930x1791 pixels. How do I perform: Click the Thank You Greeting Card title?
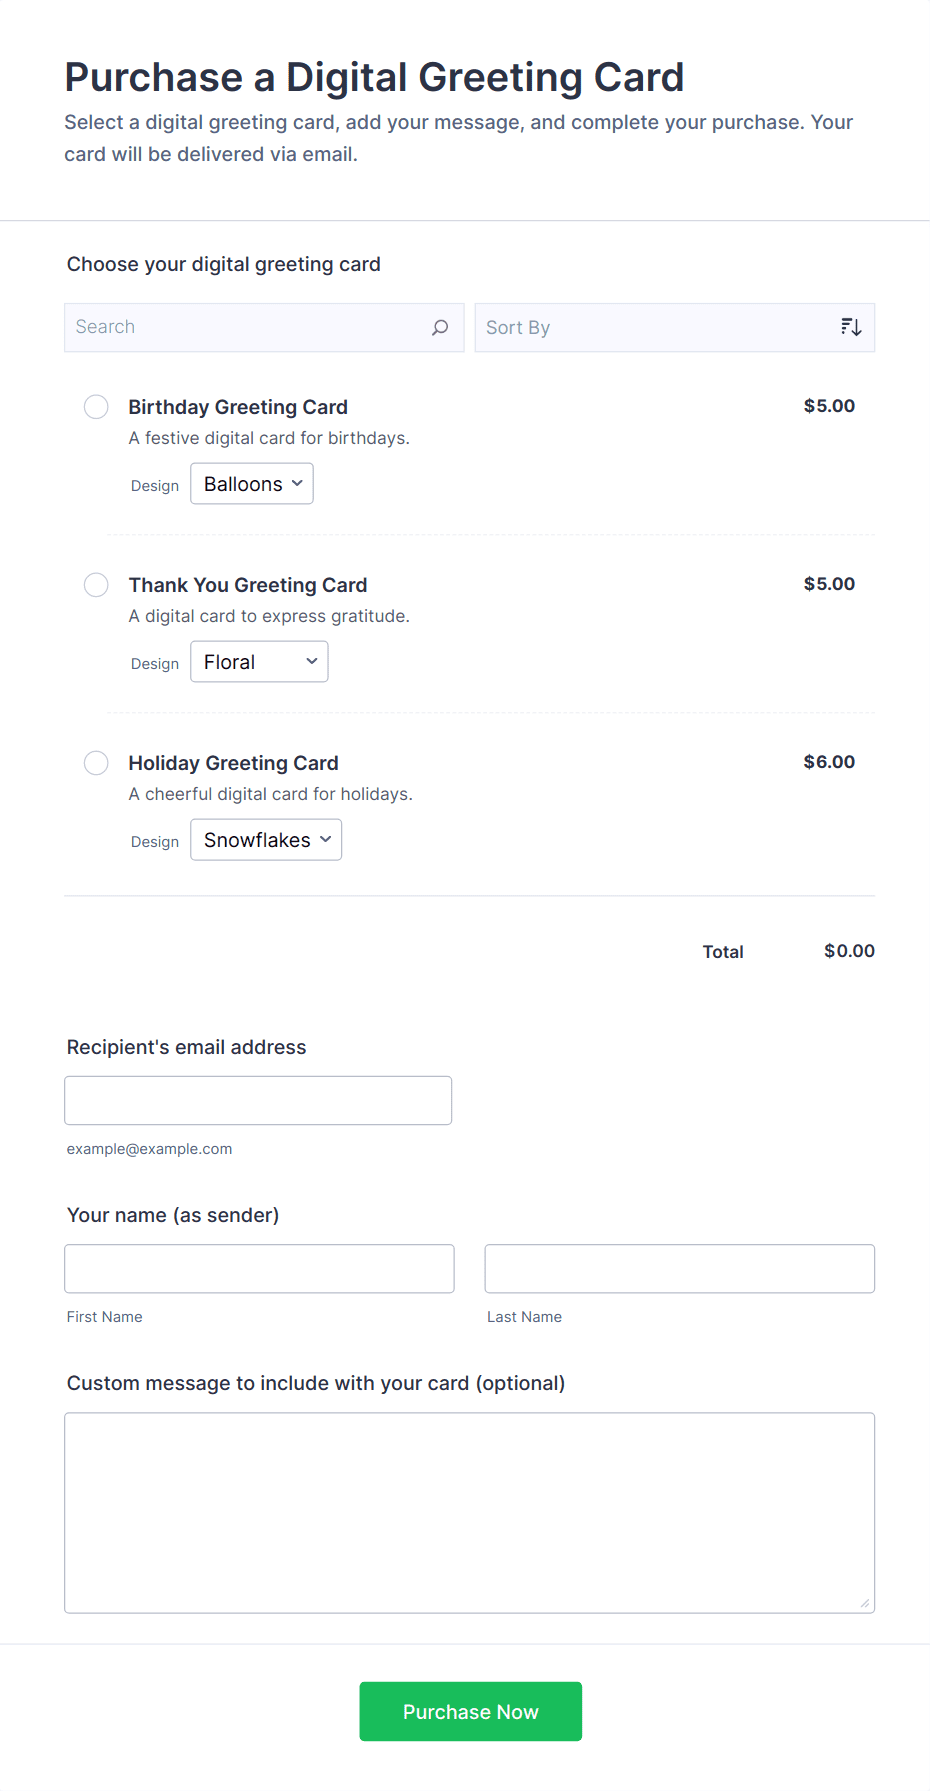coord(248,585)
